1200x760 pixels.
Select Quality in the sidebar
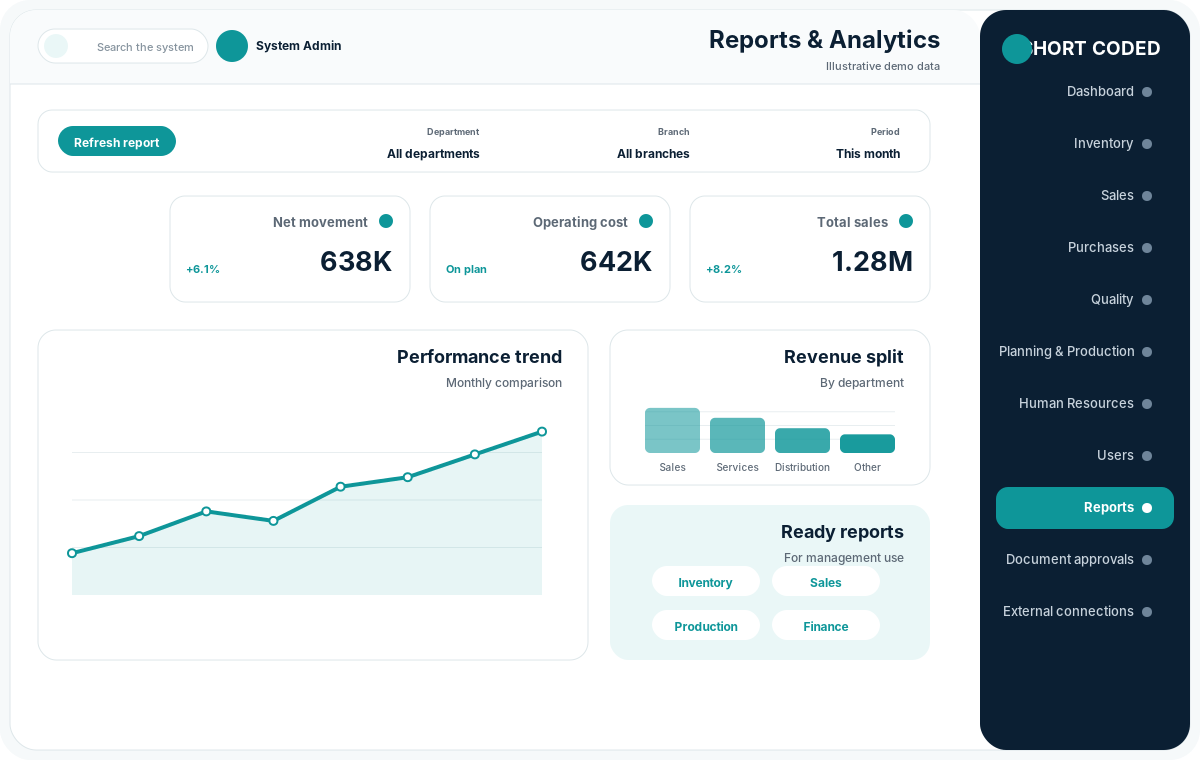point(1085,299)
